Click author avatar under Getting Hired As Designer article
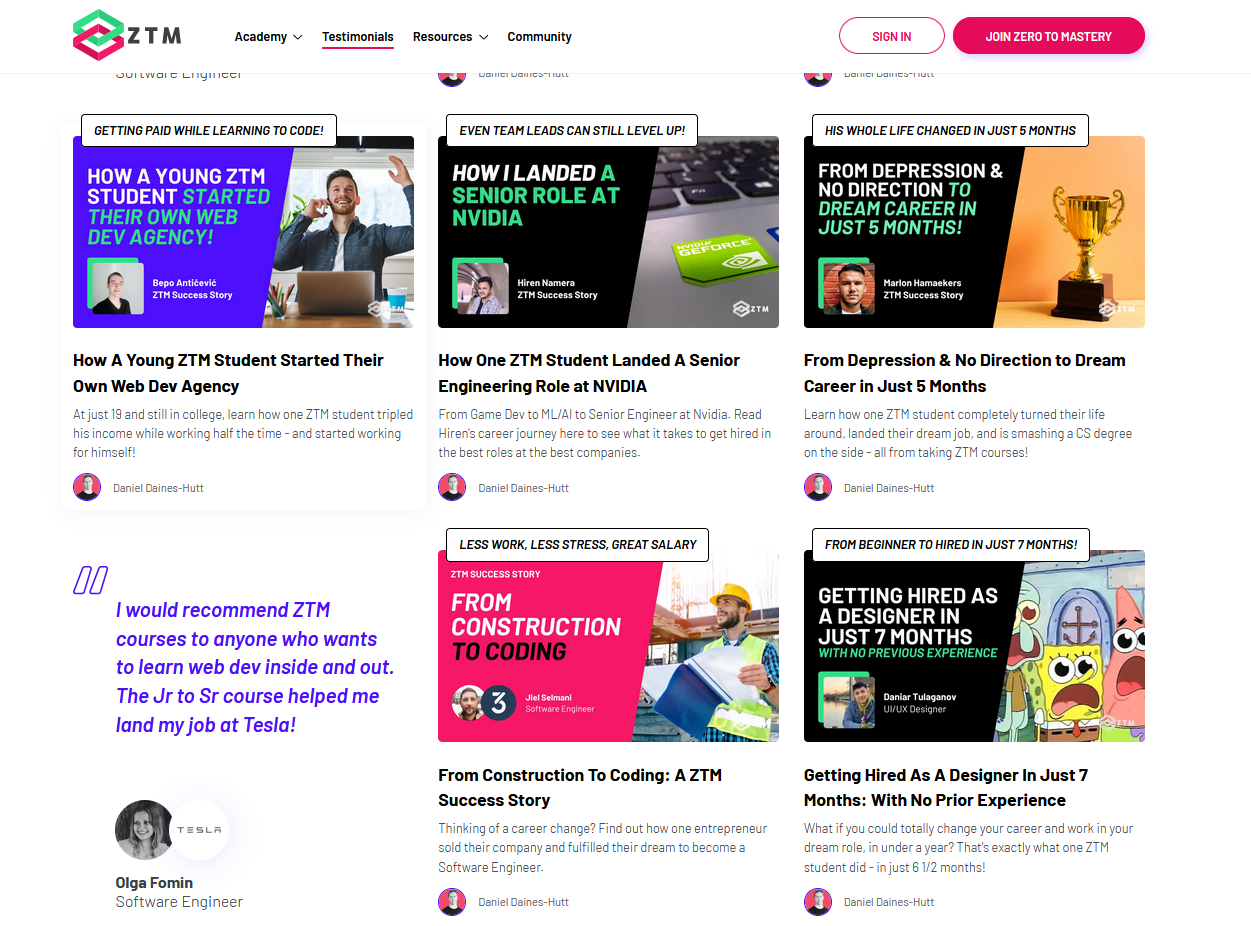 tap(818, 901)
